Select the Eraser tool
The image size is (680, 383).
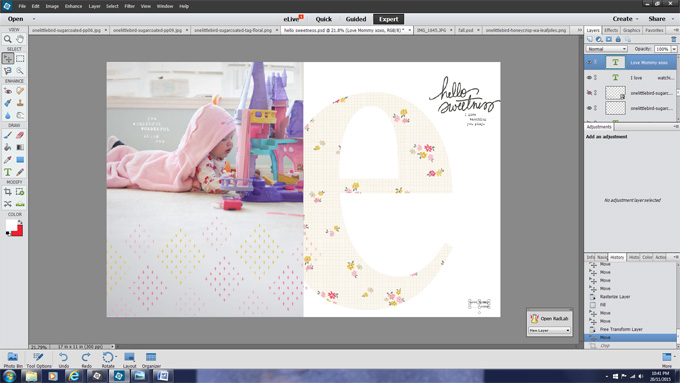click(20, 135)
